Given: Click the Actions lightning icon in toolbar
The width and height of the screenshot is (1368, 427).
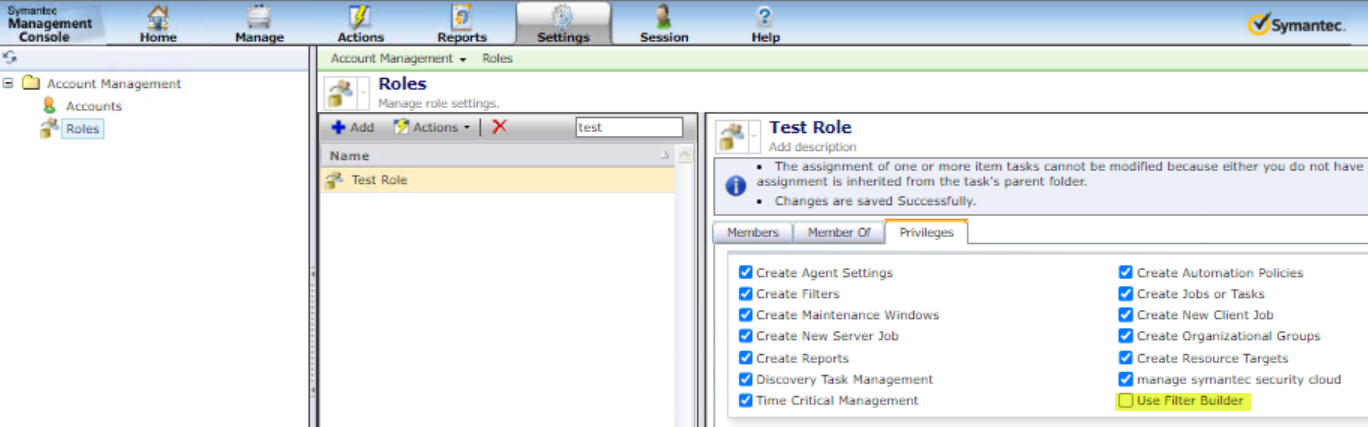Looking at the screenshot, I should tap(401, 127).
